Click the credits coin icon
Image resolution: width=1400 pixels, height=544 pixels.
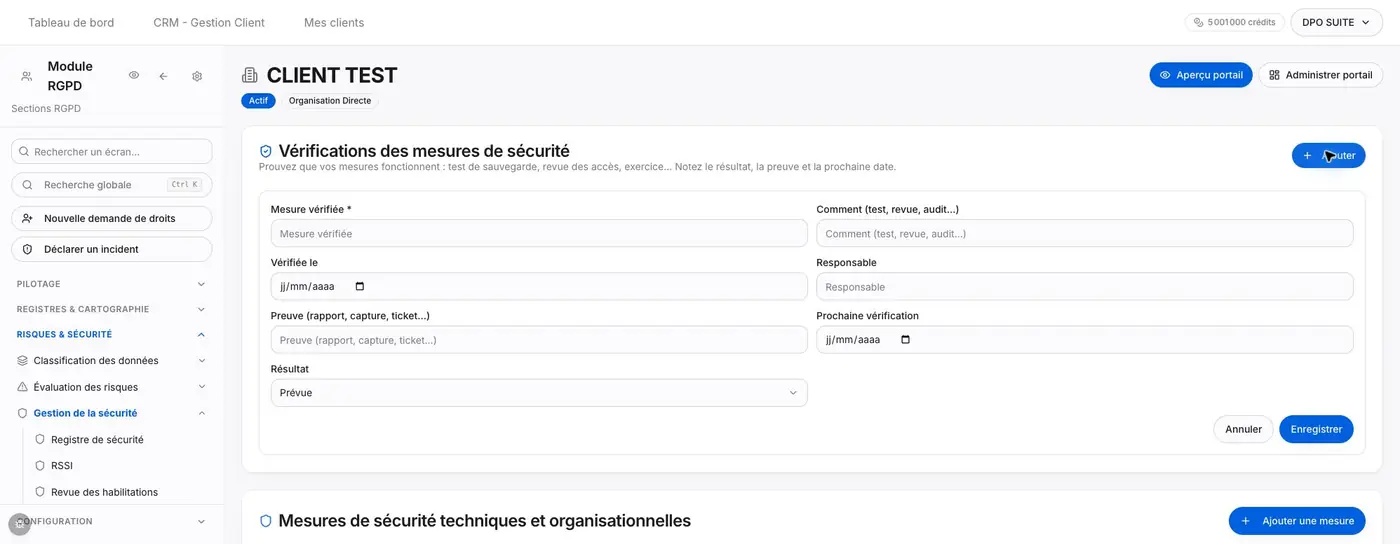coord(1199,22)
